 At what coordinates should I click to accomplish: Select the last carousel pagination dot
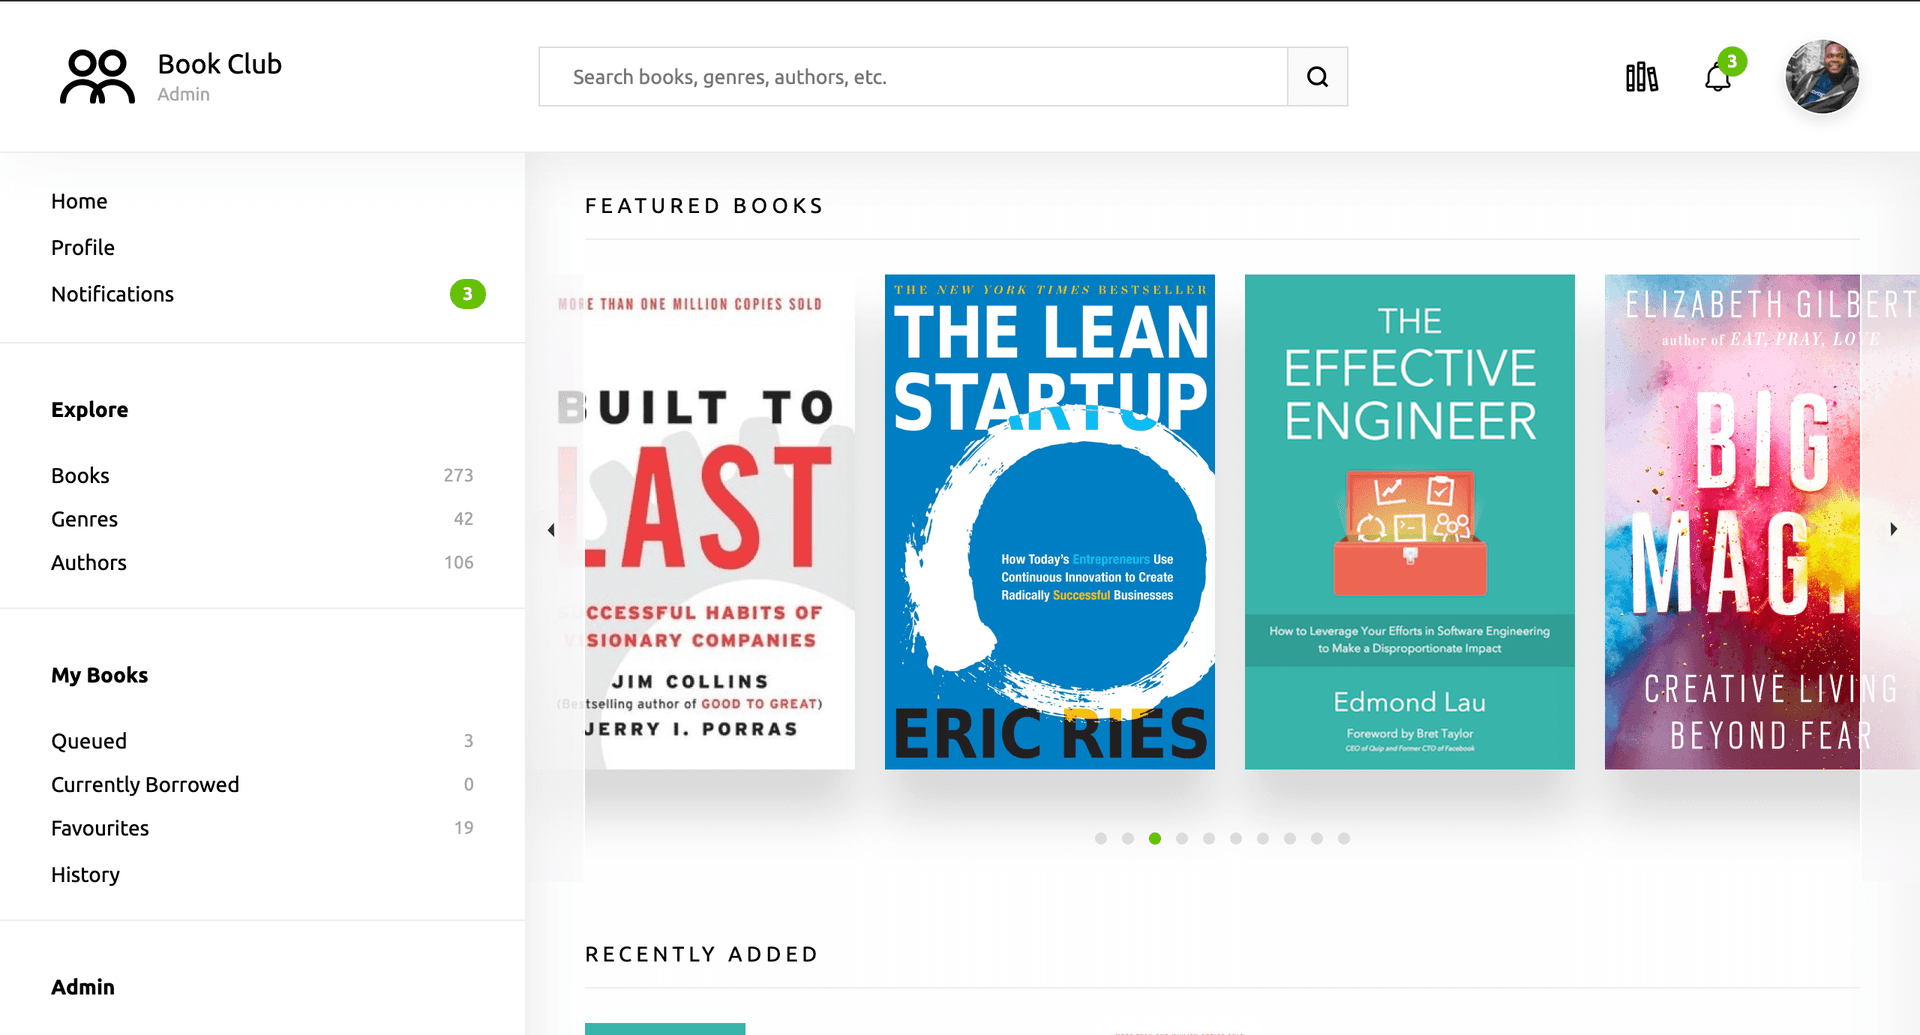point(1344,839)
